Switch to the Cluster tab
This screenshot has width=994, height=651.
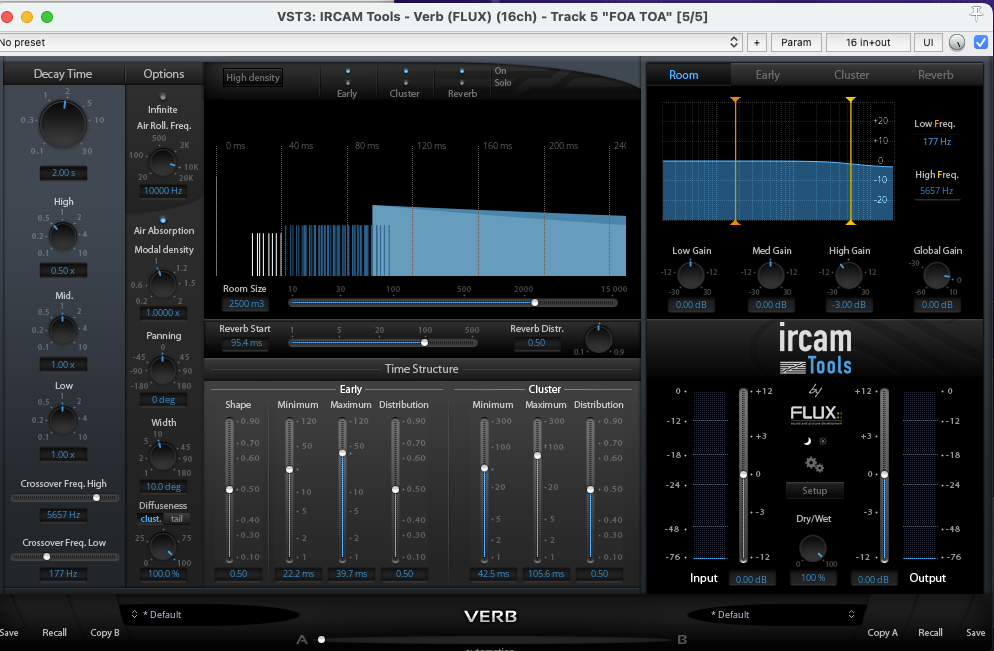pos(852,74)
